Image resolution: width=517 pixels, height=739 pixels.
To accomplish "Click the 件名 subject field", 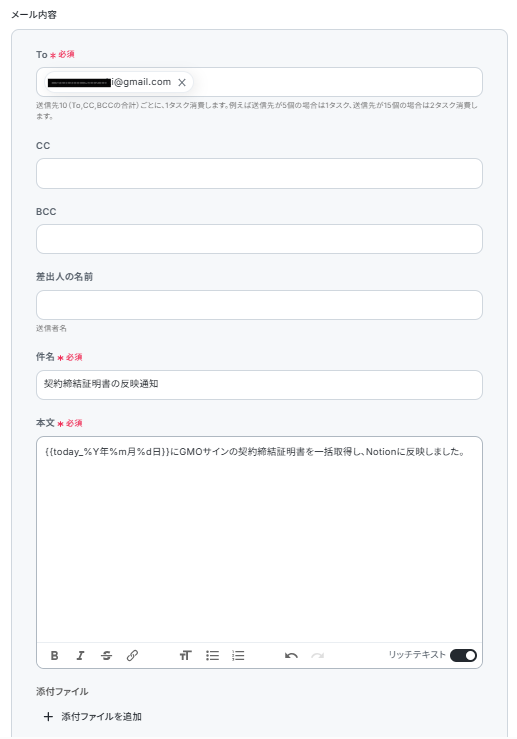I will pyautogui.click(x=259, y=385).
